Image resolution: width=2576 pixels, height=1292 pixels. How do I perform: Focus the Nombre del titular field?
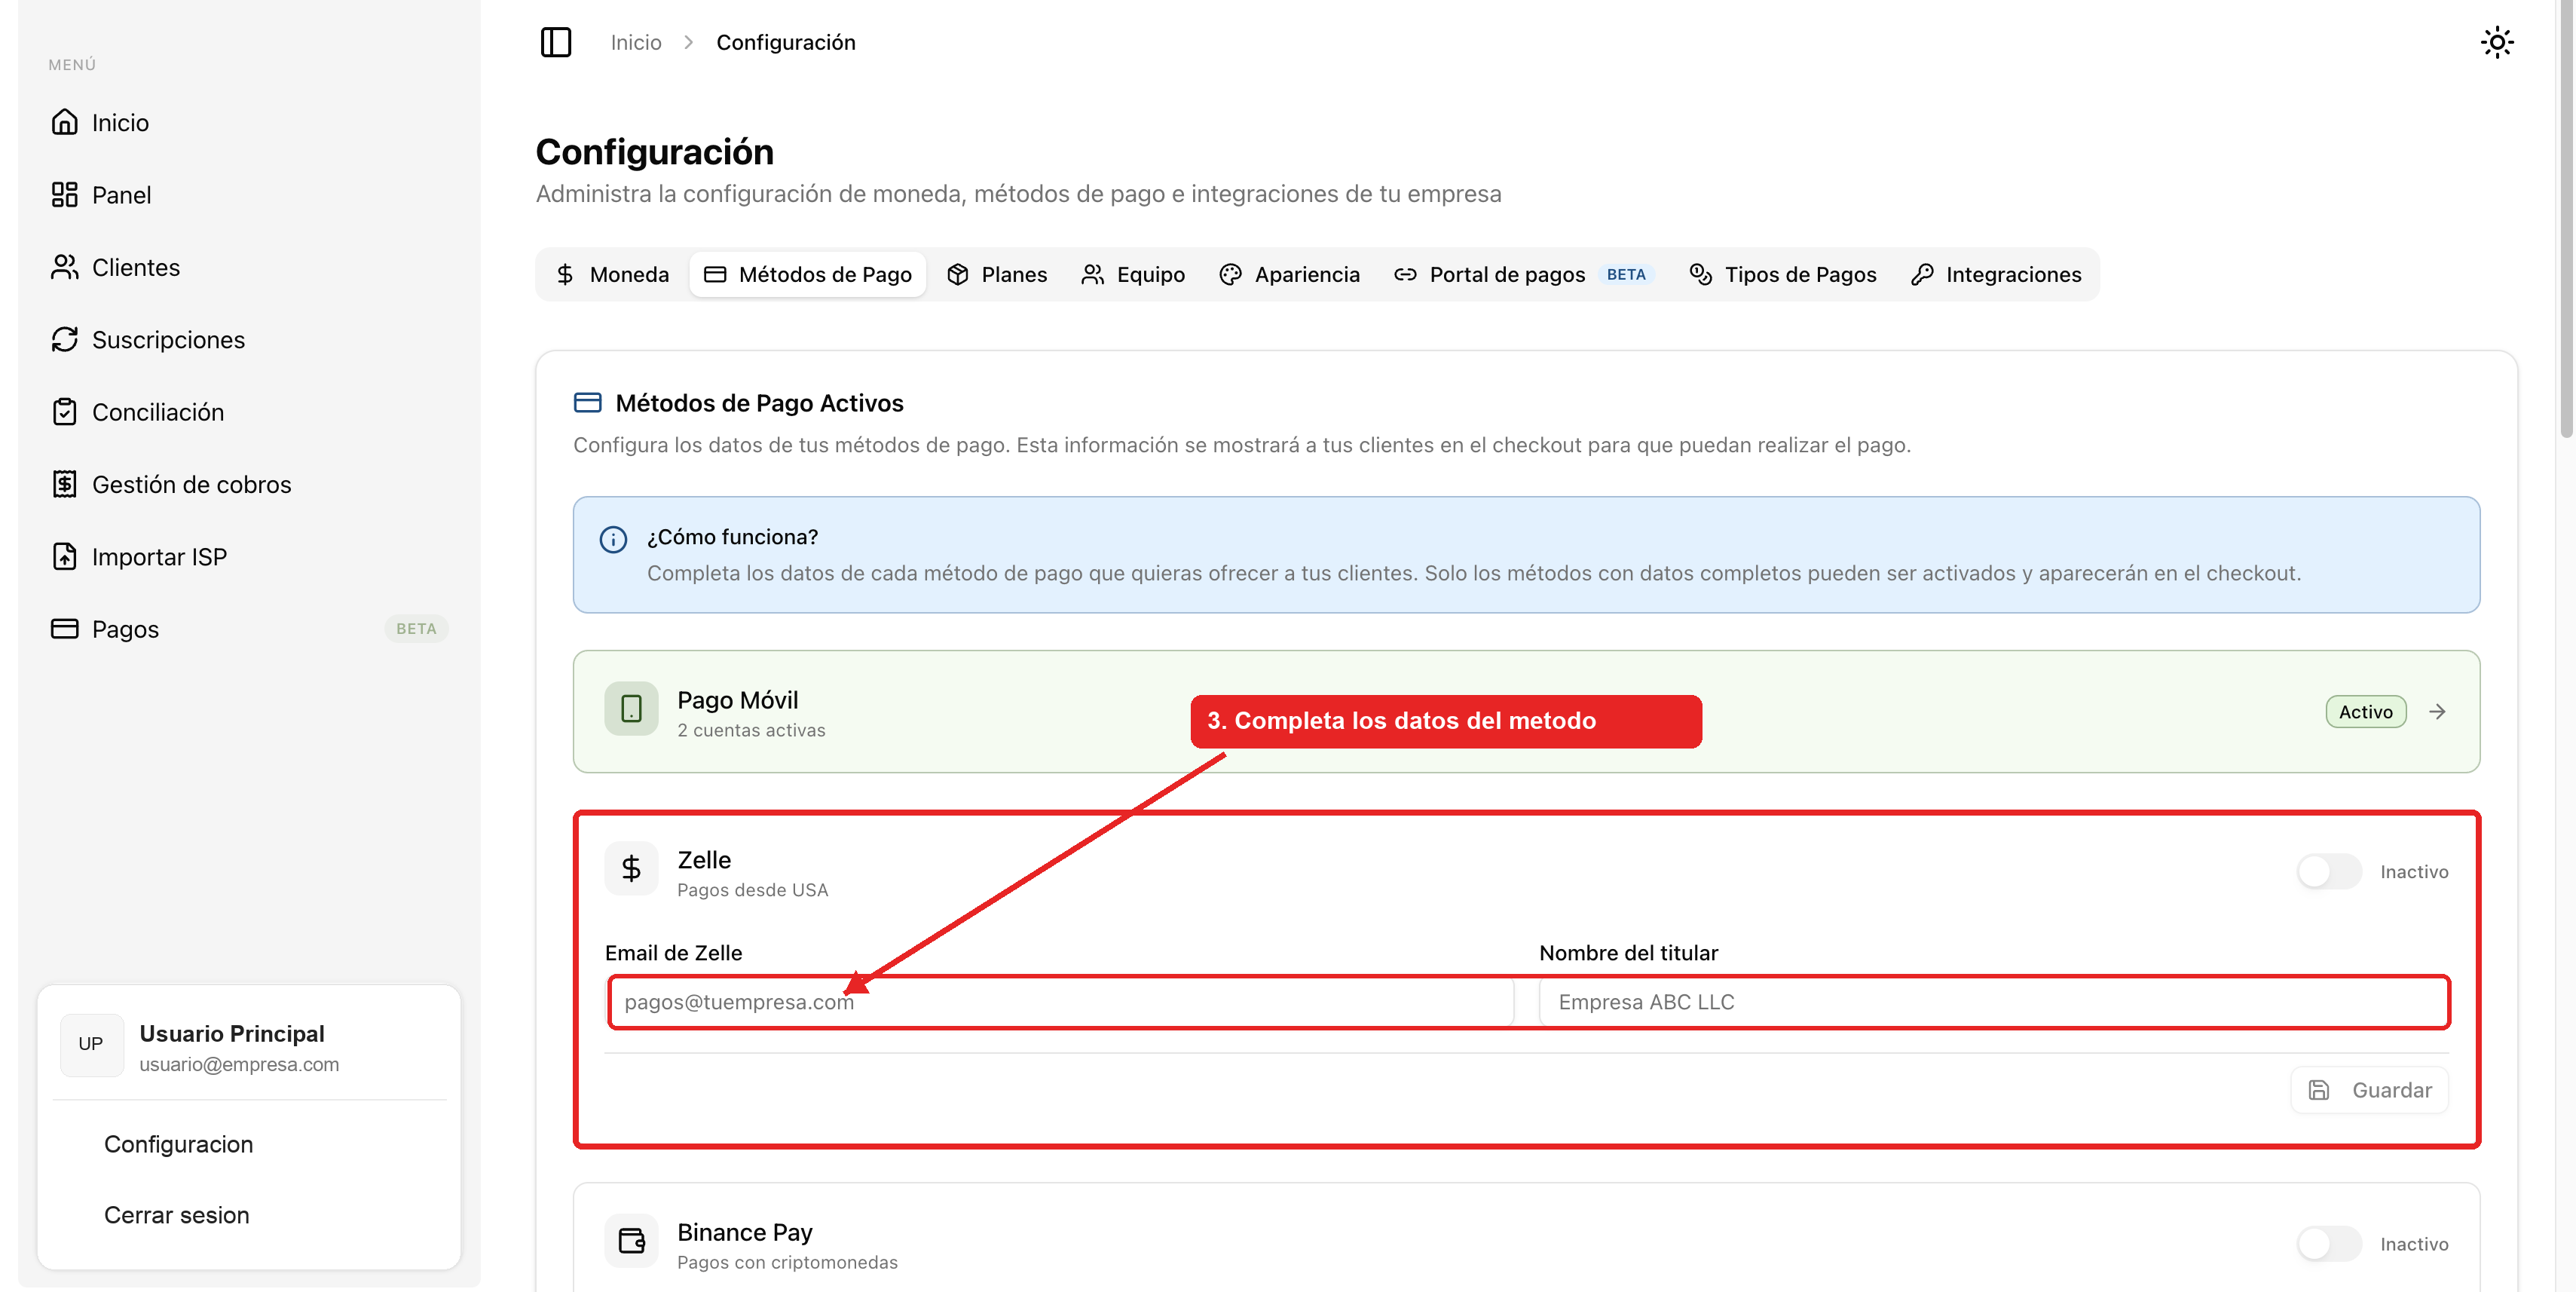(x=1993, y=1002)
